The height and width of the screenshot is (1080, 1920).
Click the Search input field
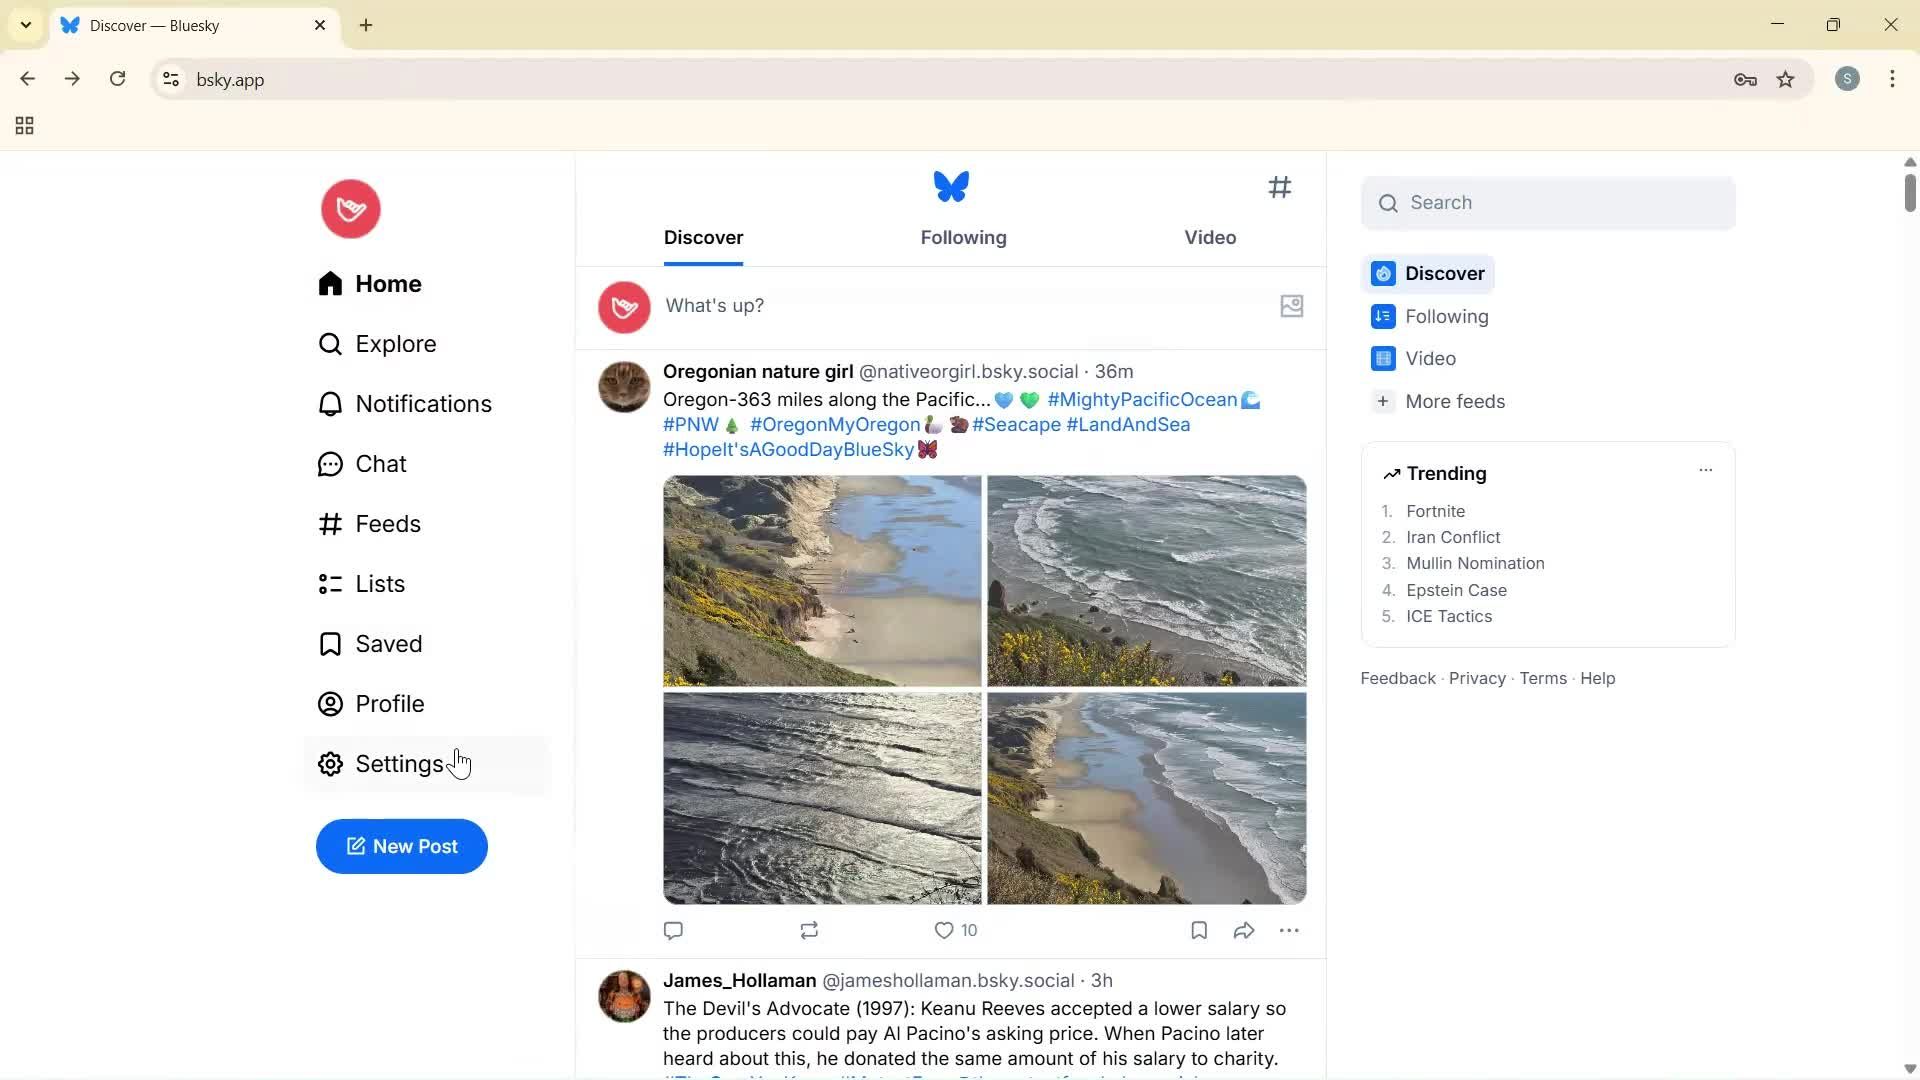[1547, 202]
